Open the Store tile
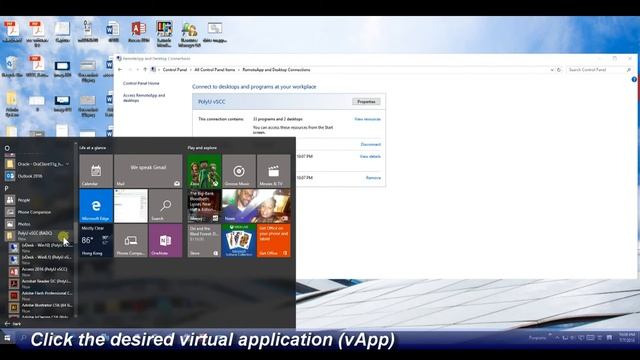 pos(204,240)
